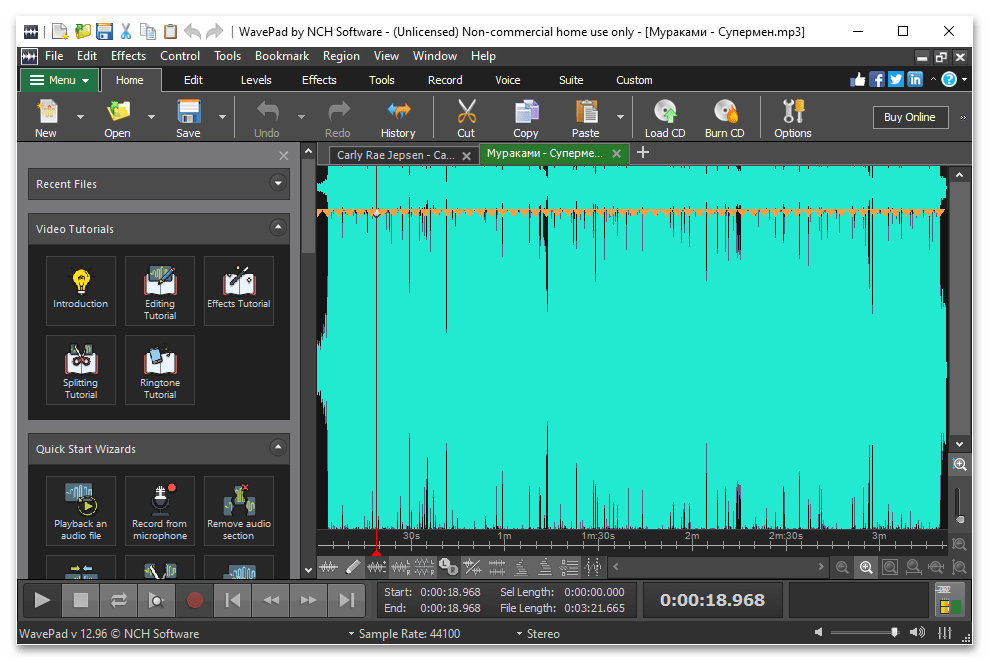Switch to the Carly Rae Jepsen file tab
The height and width of the screenshot is (661, 989).
395,154
